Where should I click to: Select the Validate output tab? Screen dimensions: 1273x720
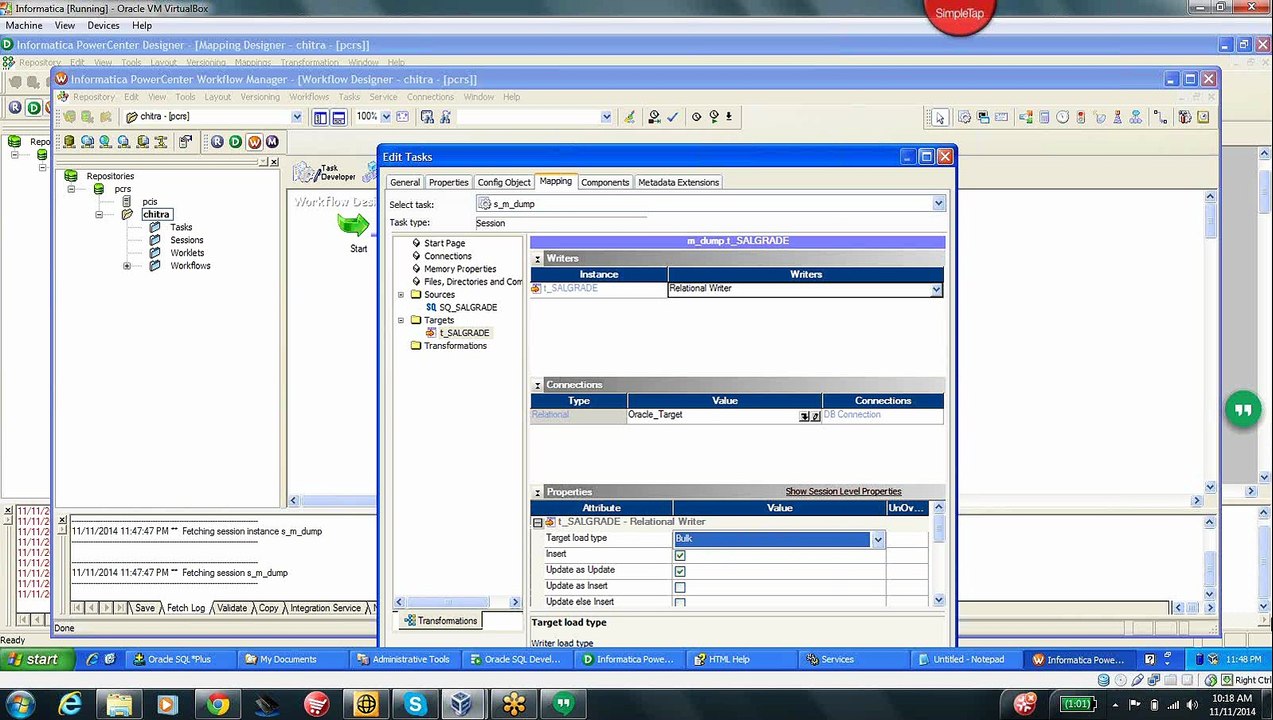click(x=232, y=608)
